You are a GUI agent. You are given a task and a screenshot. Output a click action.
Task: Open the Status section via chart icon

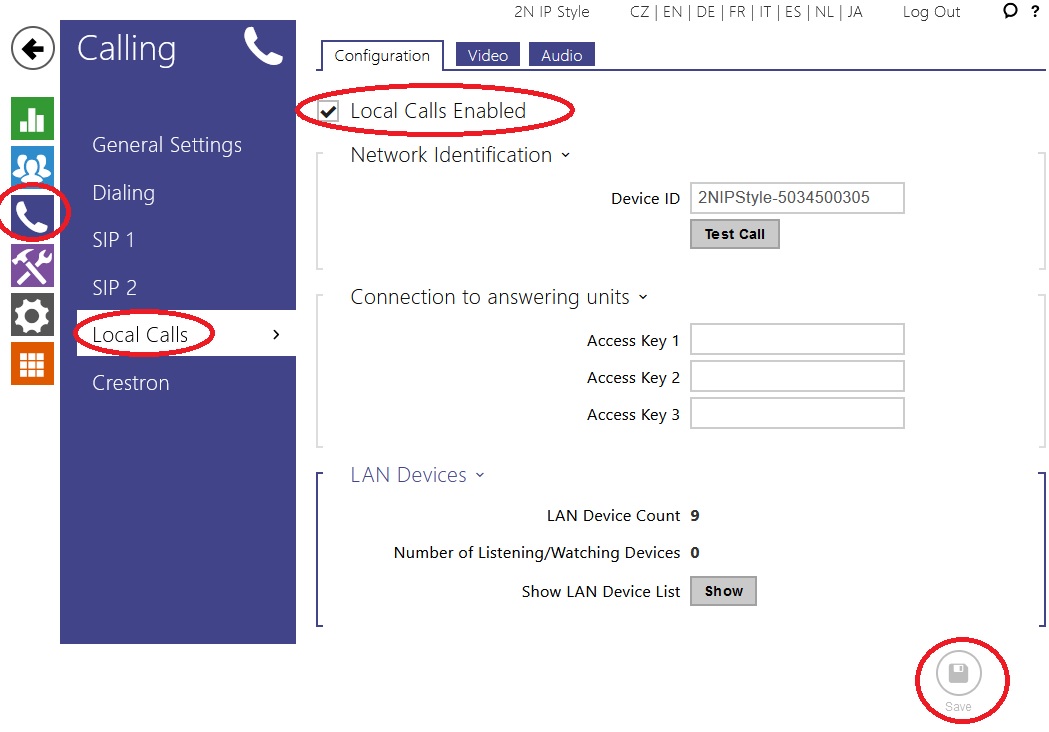pyautogui.click(x=32, y=118)
